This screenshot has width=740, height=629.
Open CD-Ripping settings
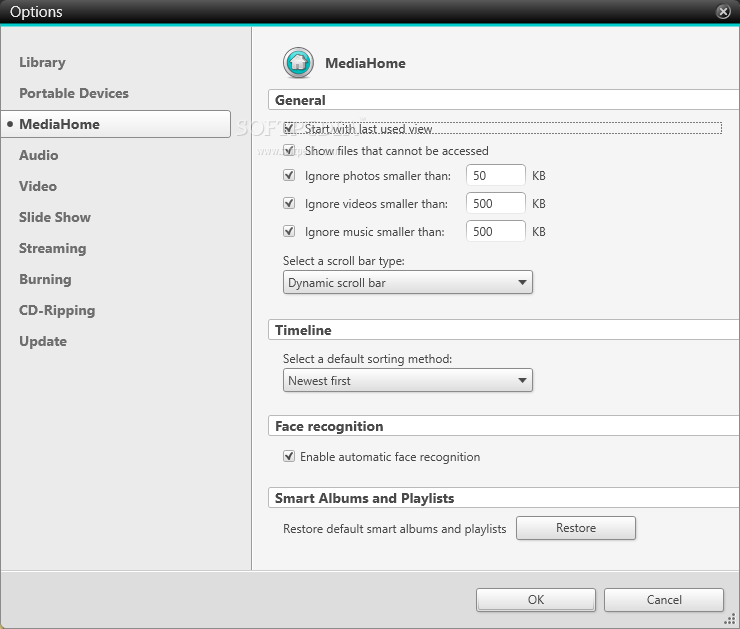pos(57,310)
